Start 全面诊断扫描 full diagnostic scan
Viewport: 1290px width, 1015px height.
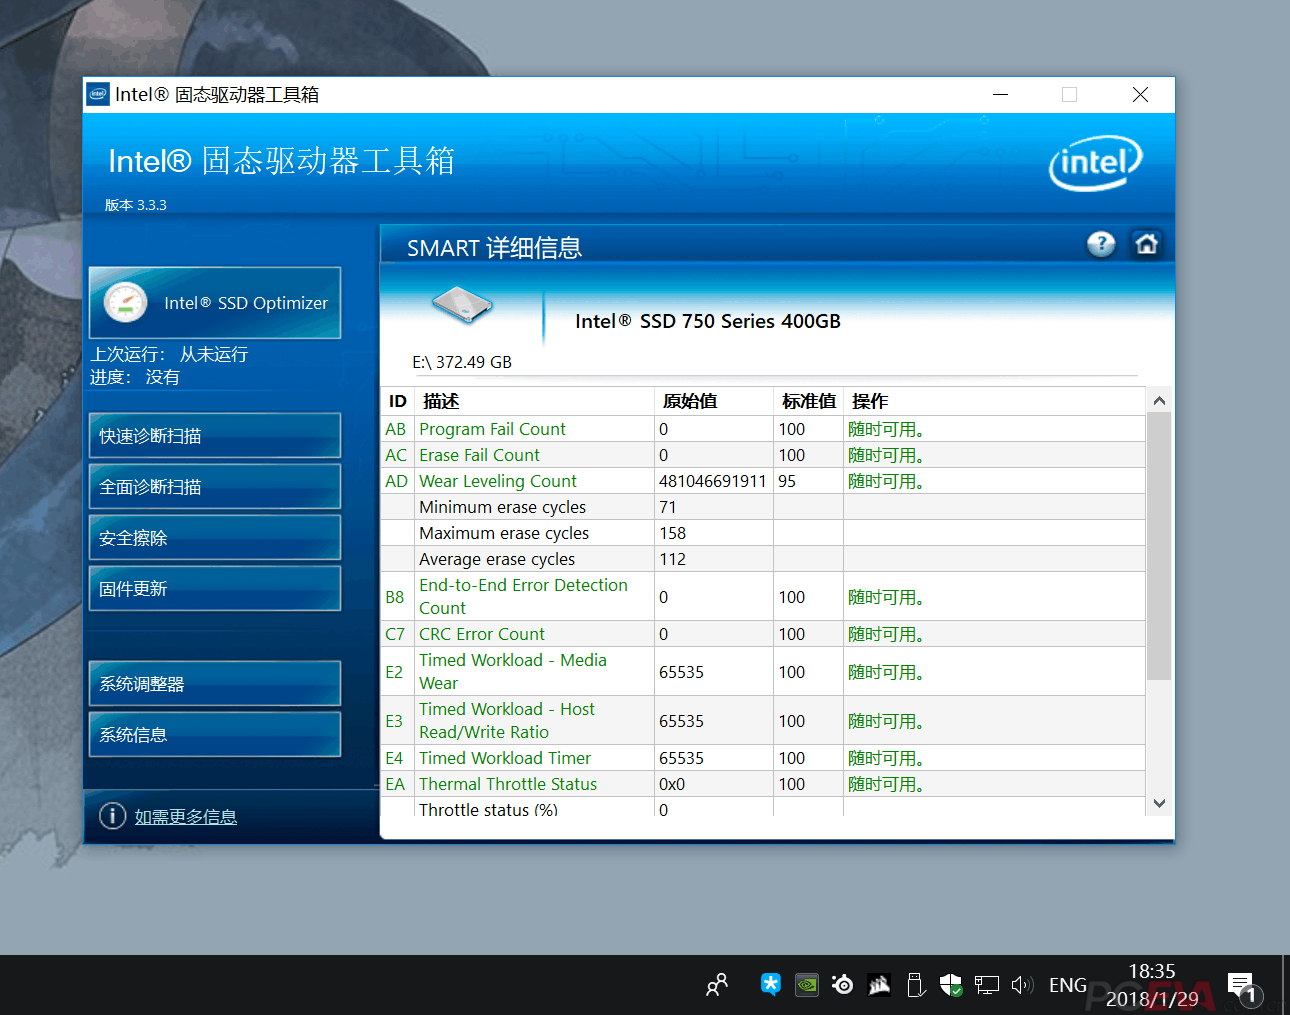pos(215,487)
